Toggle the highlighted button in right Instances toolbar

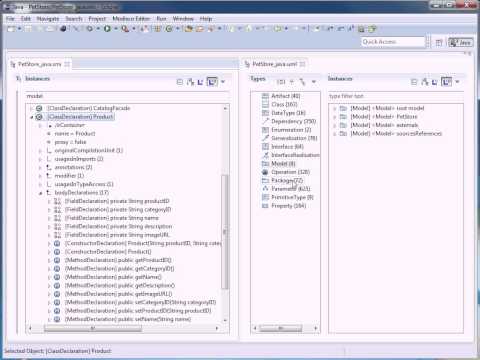pyautogui.click(x=446, y=82)
